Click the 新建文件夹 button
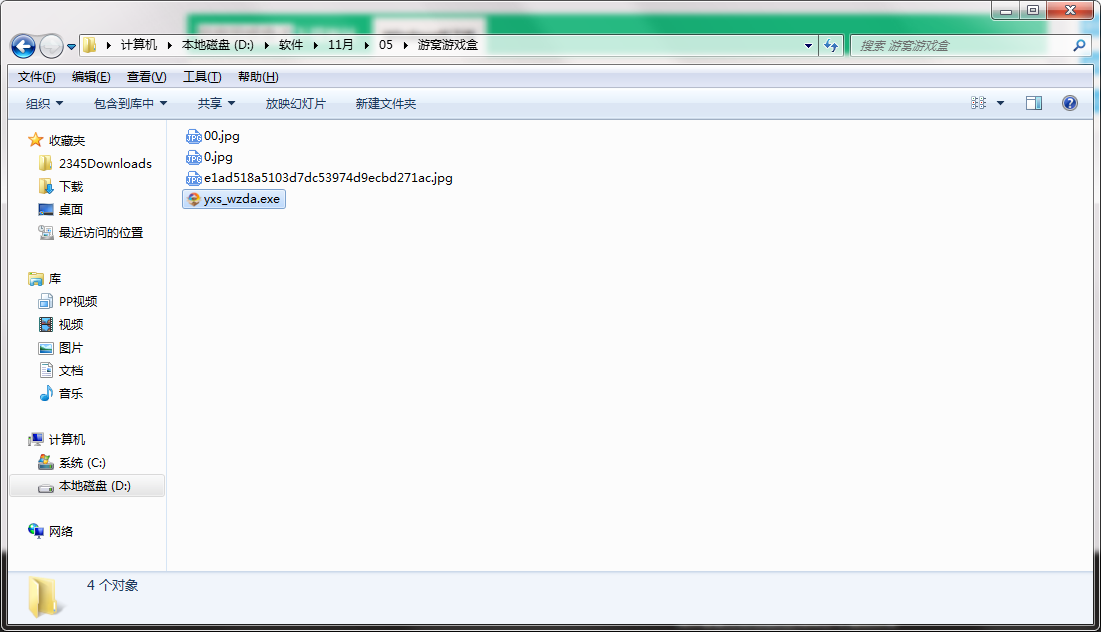This screenshot has width=1101, height=632. 385,103
